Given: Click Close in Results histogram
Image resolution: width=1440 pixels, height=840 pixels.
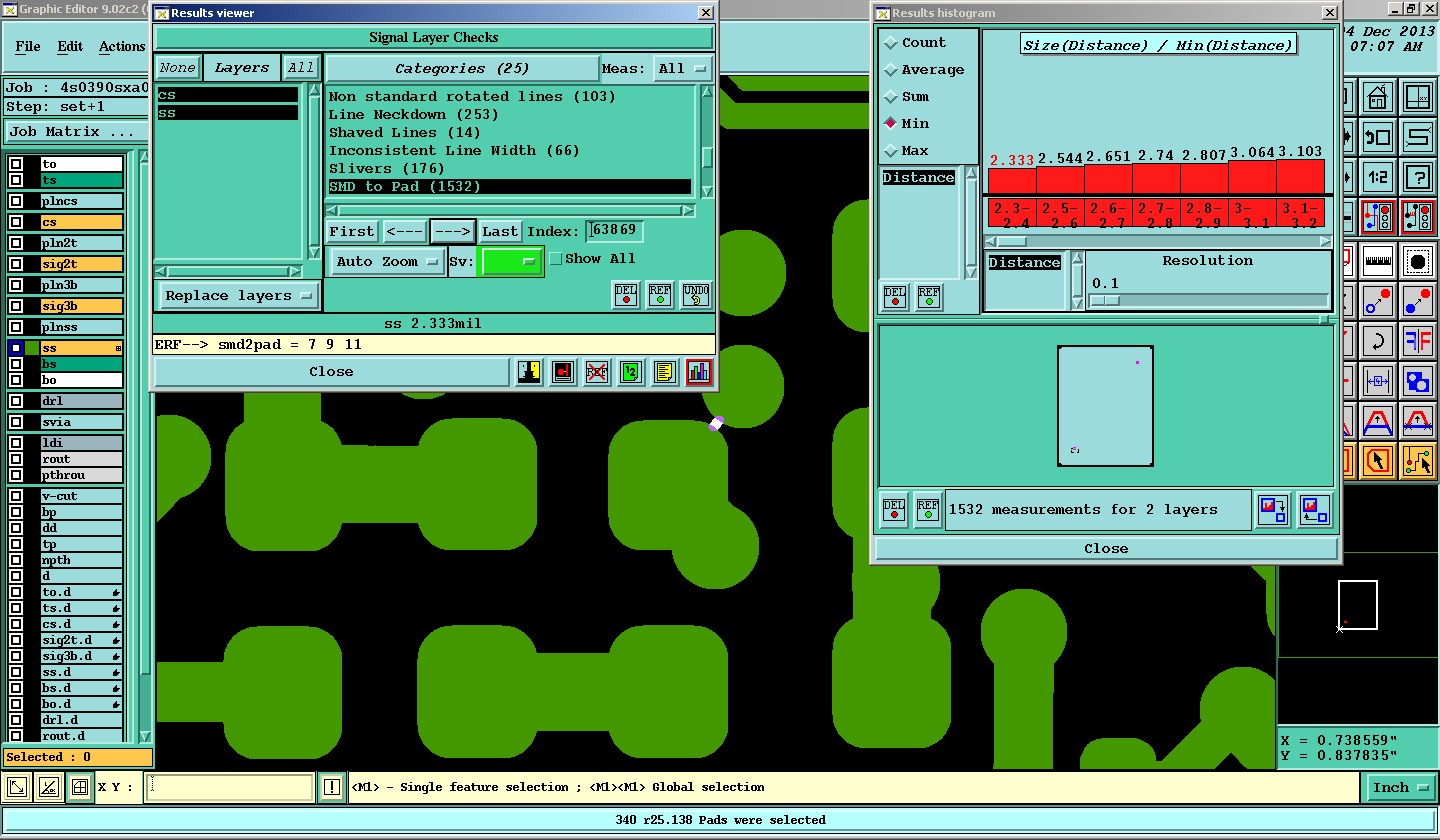Looking at the screenshot, I should [x=1106, y=549].
